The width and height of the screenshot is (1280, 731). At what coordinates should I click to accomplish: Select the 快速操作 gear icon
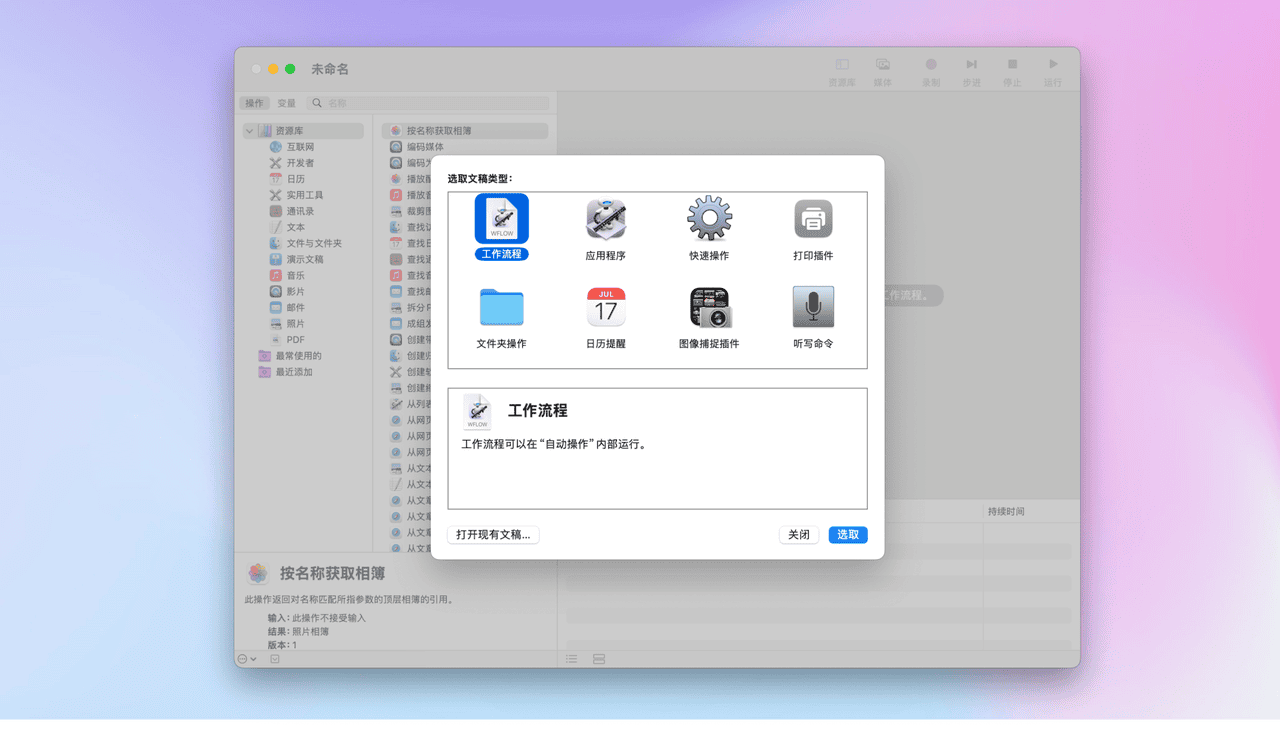(x=709, y=219)
